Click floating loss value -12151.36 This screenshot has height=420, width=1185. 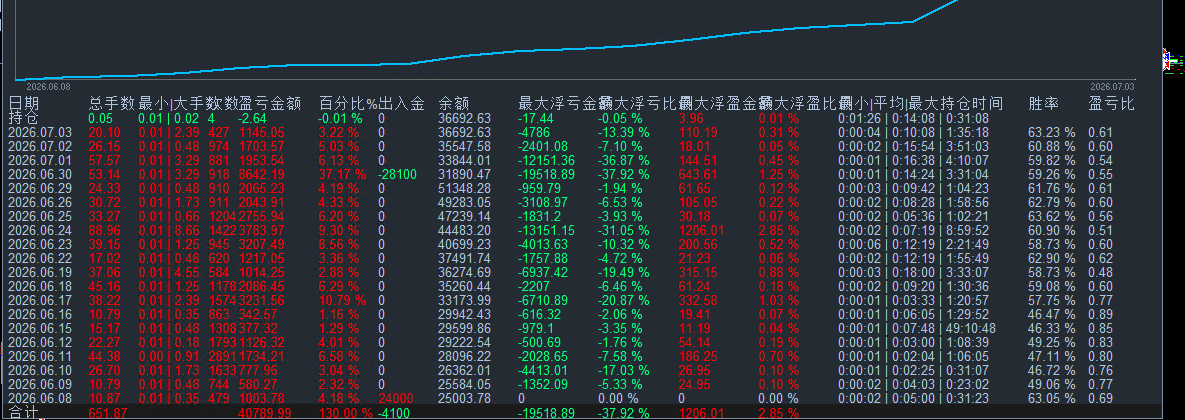pos(546,160)
